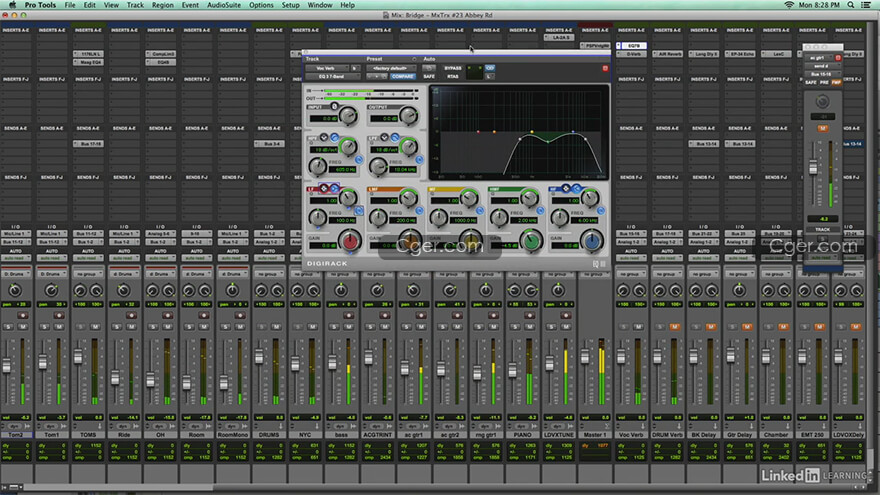Click the Tom2 volume fader
Image resolution: width=880 pixels, height=495 pixels.
(x=7, y=366)
